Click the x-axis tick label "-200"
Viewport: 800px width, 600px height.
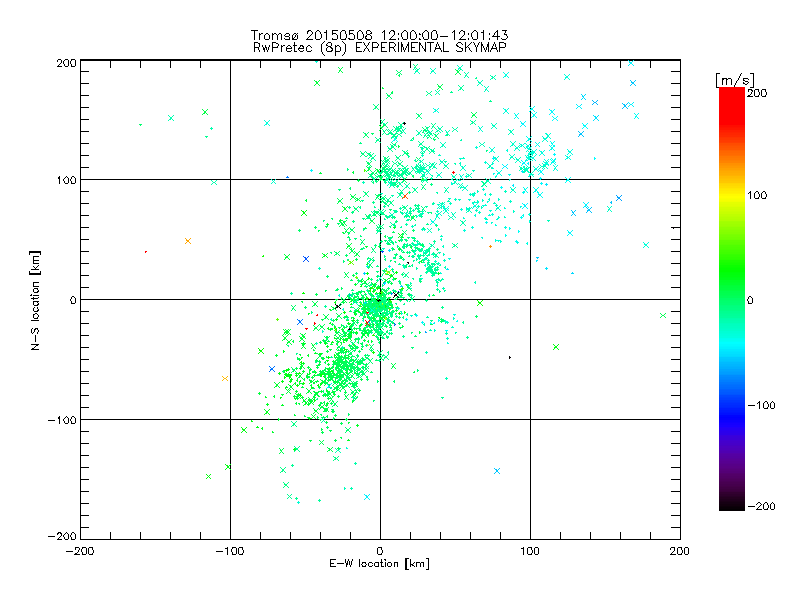tap(80, 551)
